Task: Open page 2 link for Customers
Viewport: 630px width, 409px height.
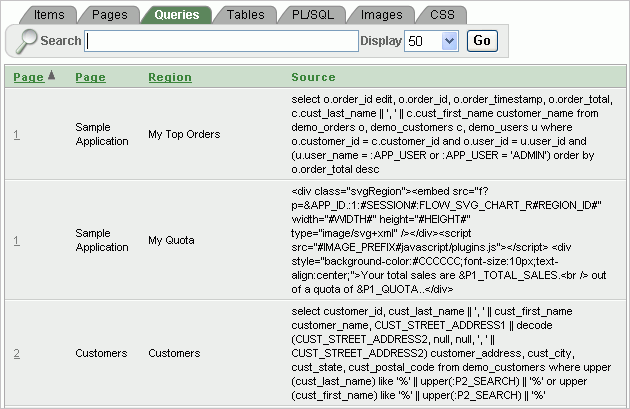Action: 17,353
